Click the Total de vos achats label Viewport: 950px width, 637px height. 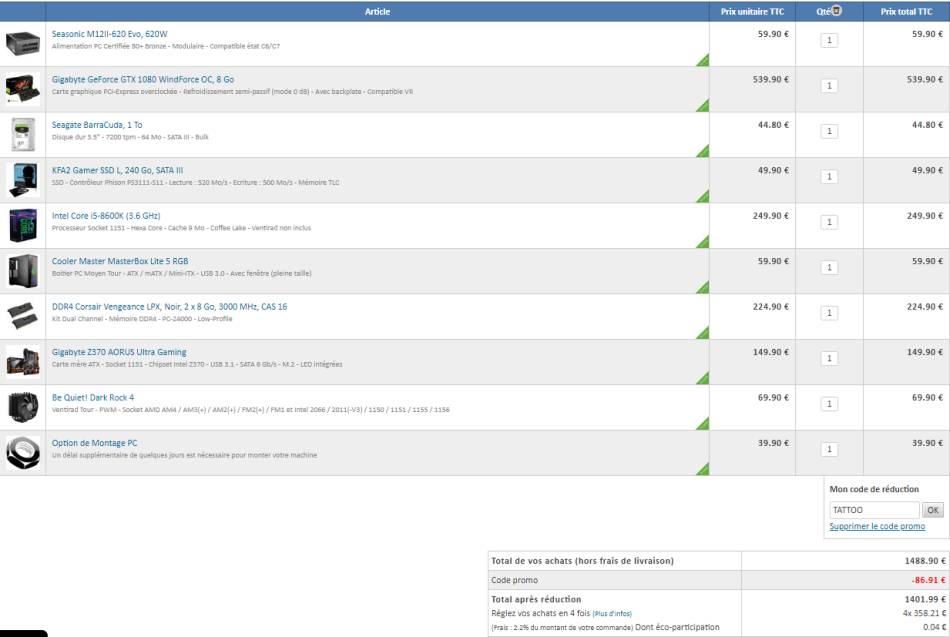tap(582, 561)
